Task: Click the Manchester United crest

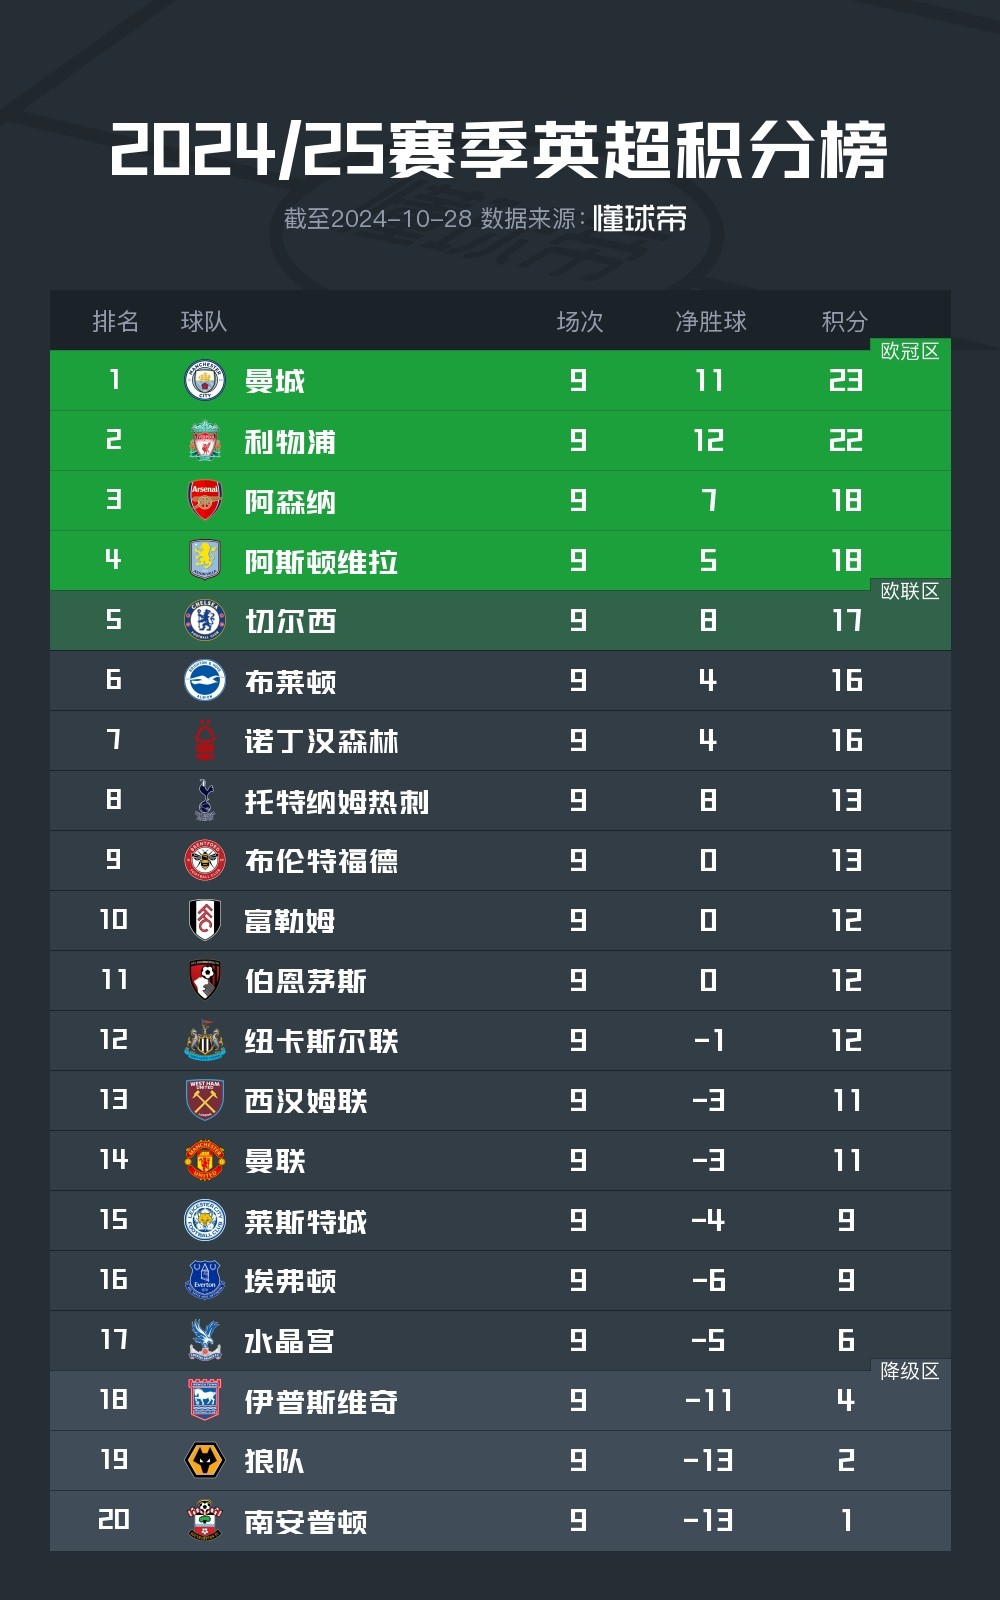Action: (x=205, y=1160)
